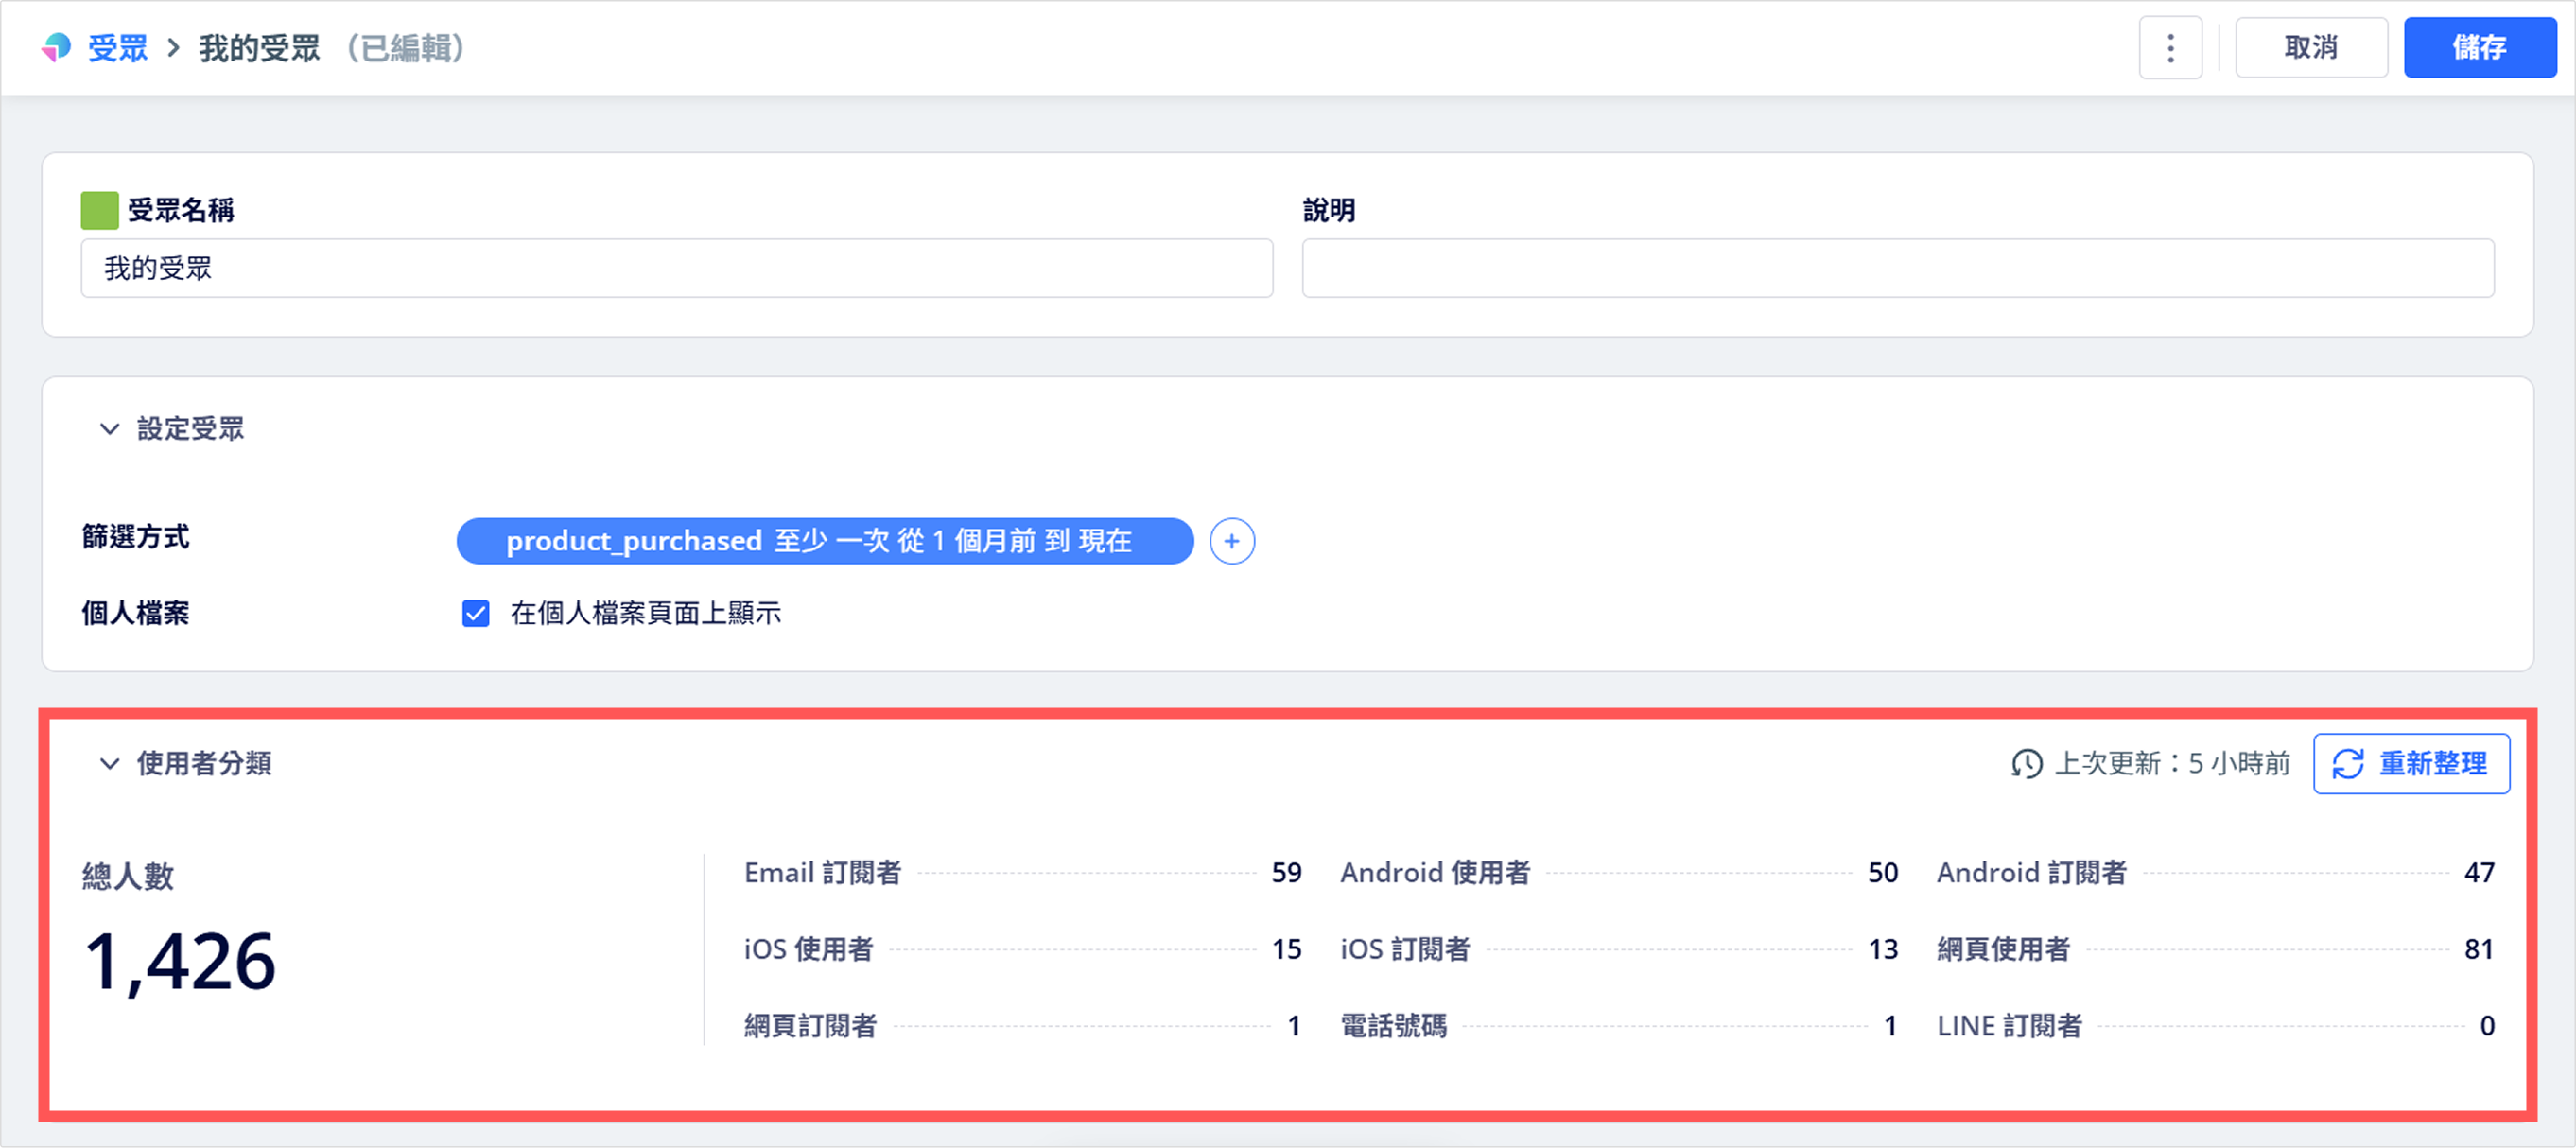Click the 受眾名稱 input field
Screen dimensions: 2576x1148
click(x=676, y=268)
